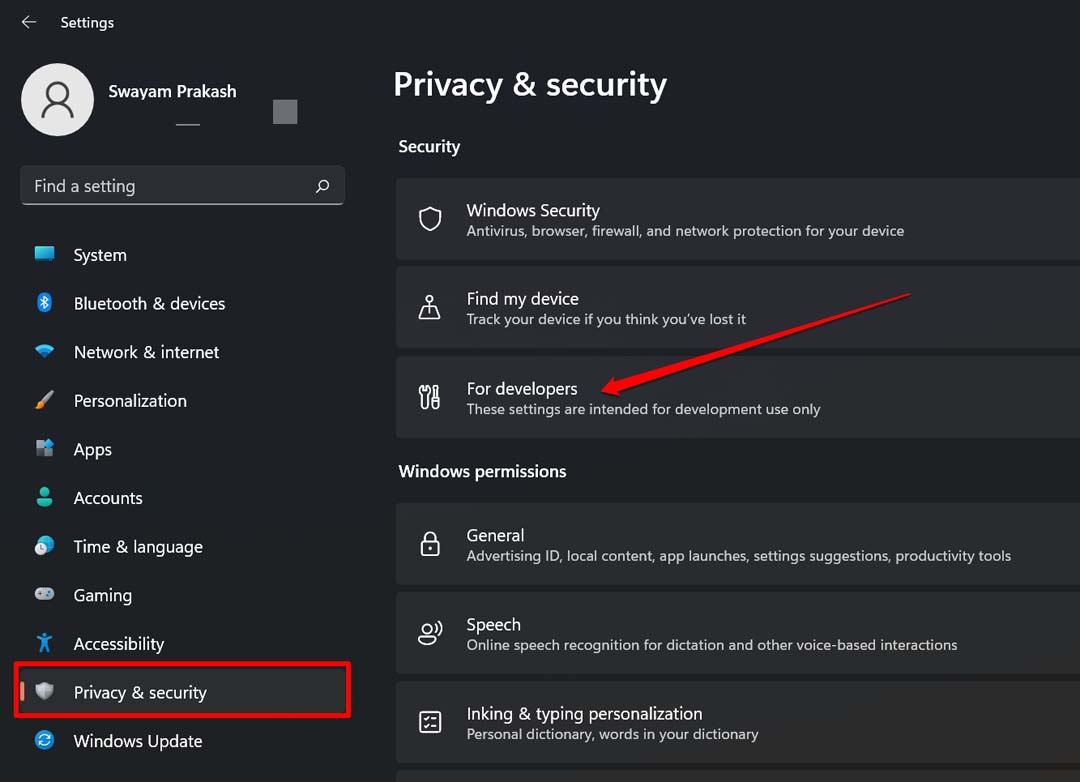1080x782 pixels.
Task: Click the user avatar picture
Action: (x=57, y=100)
